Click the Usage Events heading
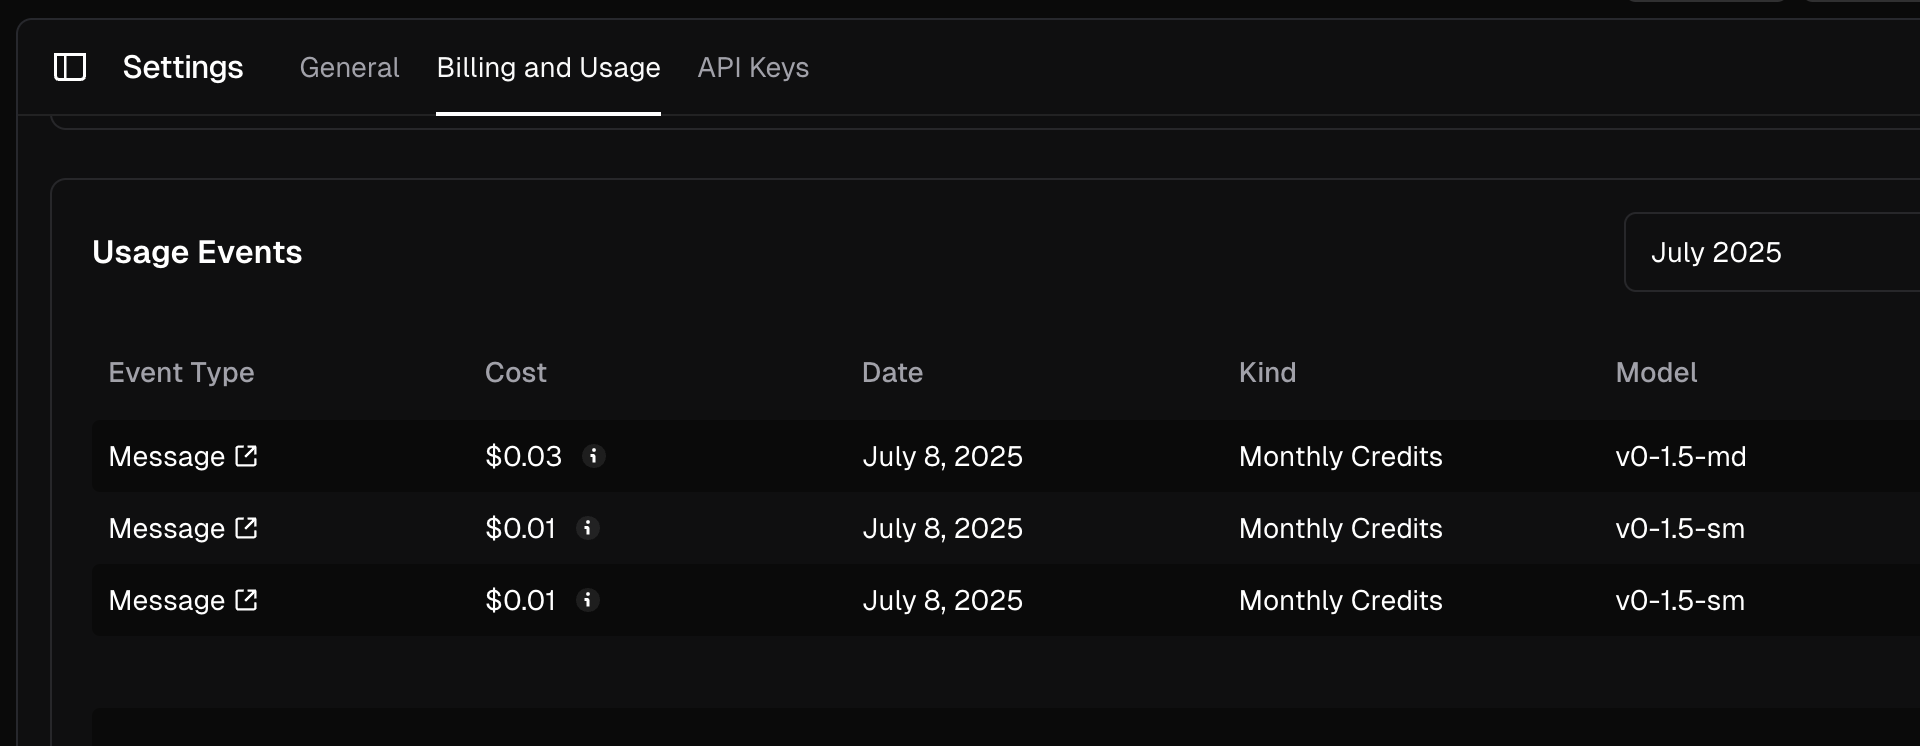The width and height of the screenshot is (1920, 746). point(197,252)
